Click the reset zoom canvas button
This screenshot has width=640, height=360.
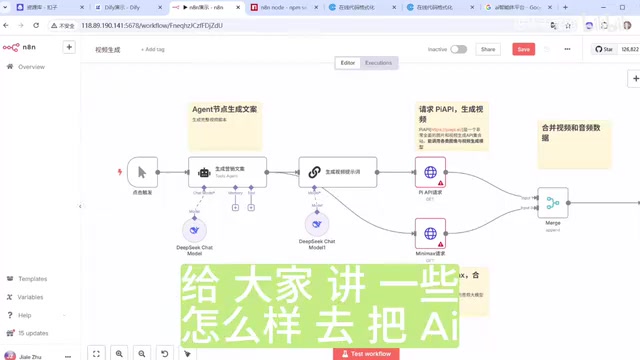click(x=164, y=353)
